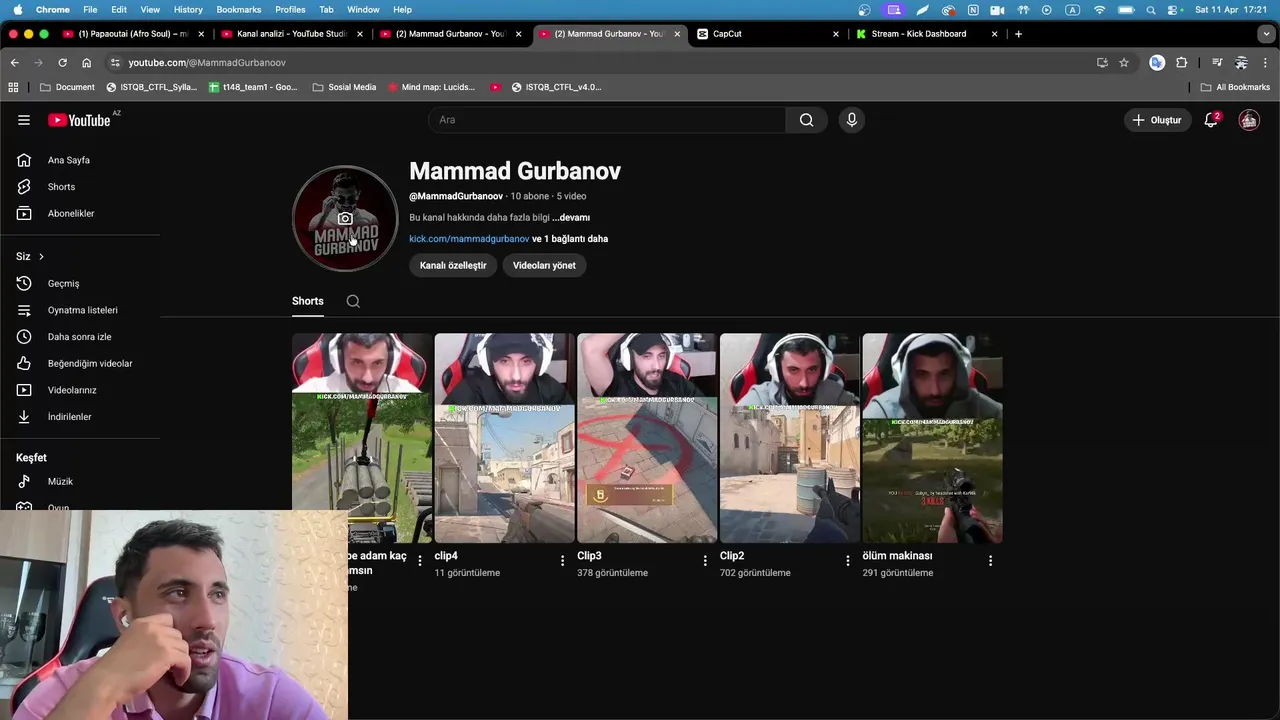This screenshot has width=1280, height=720.
Task: Open the Chrome home button
Action: pos(87,62)
